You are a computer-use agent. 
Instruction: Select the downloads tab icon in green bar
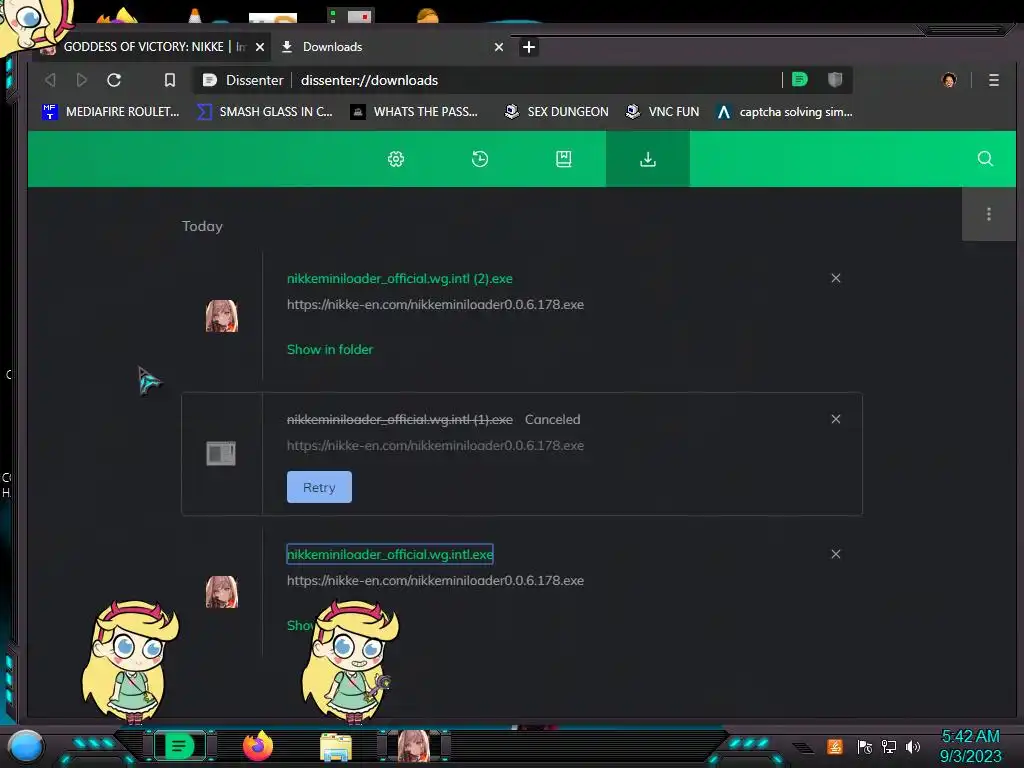point(648,159)
